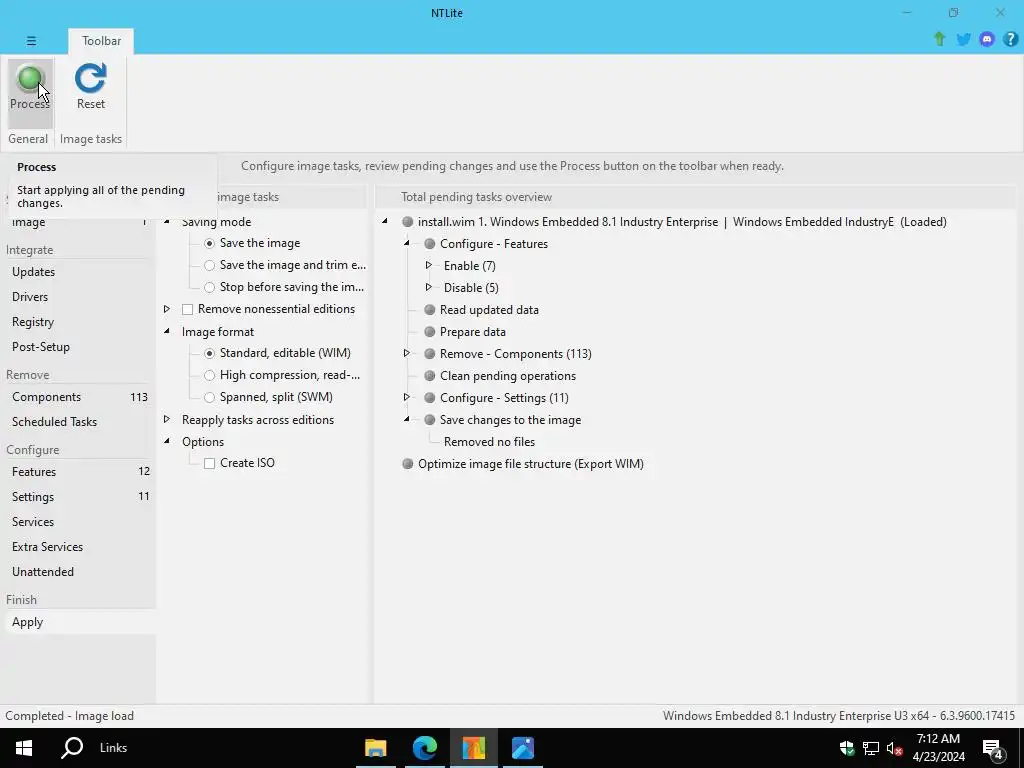Viewport: 1024px width, 768px height.
Task: Click the Reset icon in toolbar
Action: click(90, 79)
